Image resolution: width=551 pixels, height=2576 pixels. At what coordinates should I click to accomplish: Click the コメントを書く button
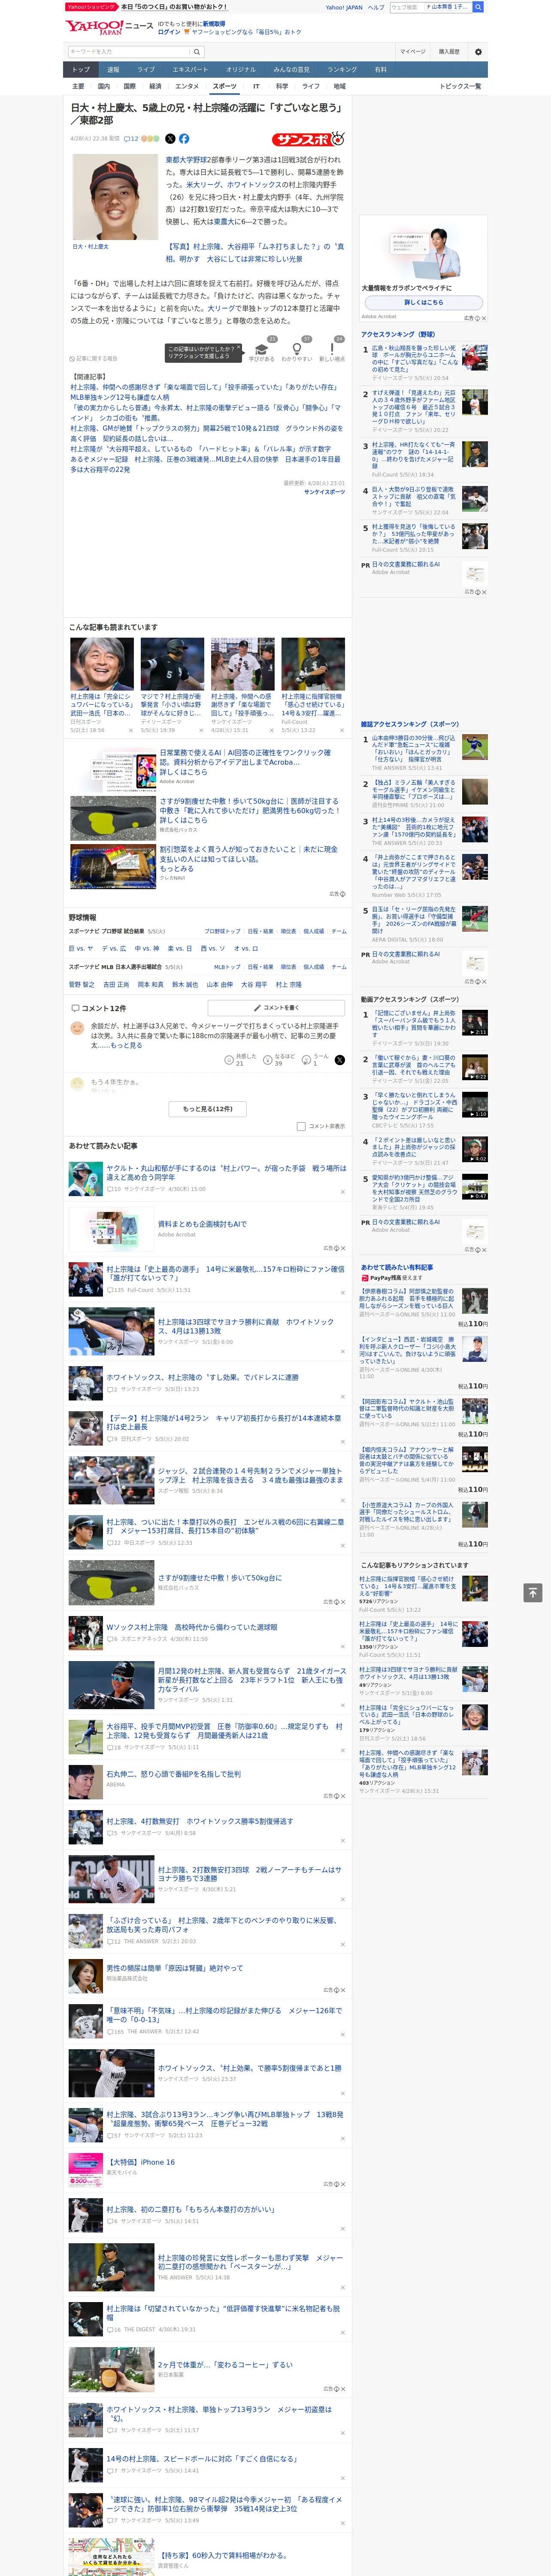click(276, 1008)
